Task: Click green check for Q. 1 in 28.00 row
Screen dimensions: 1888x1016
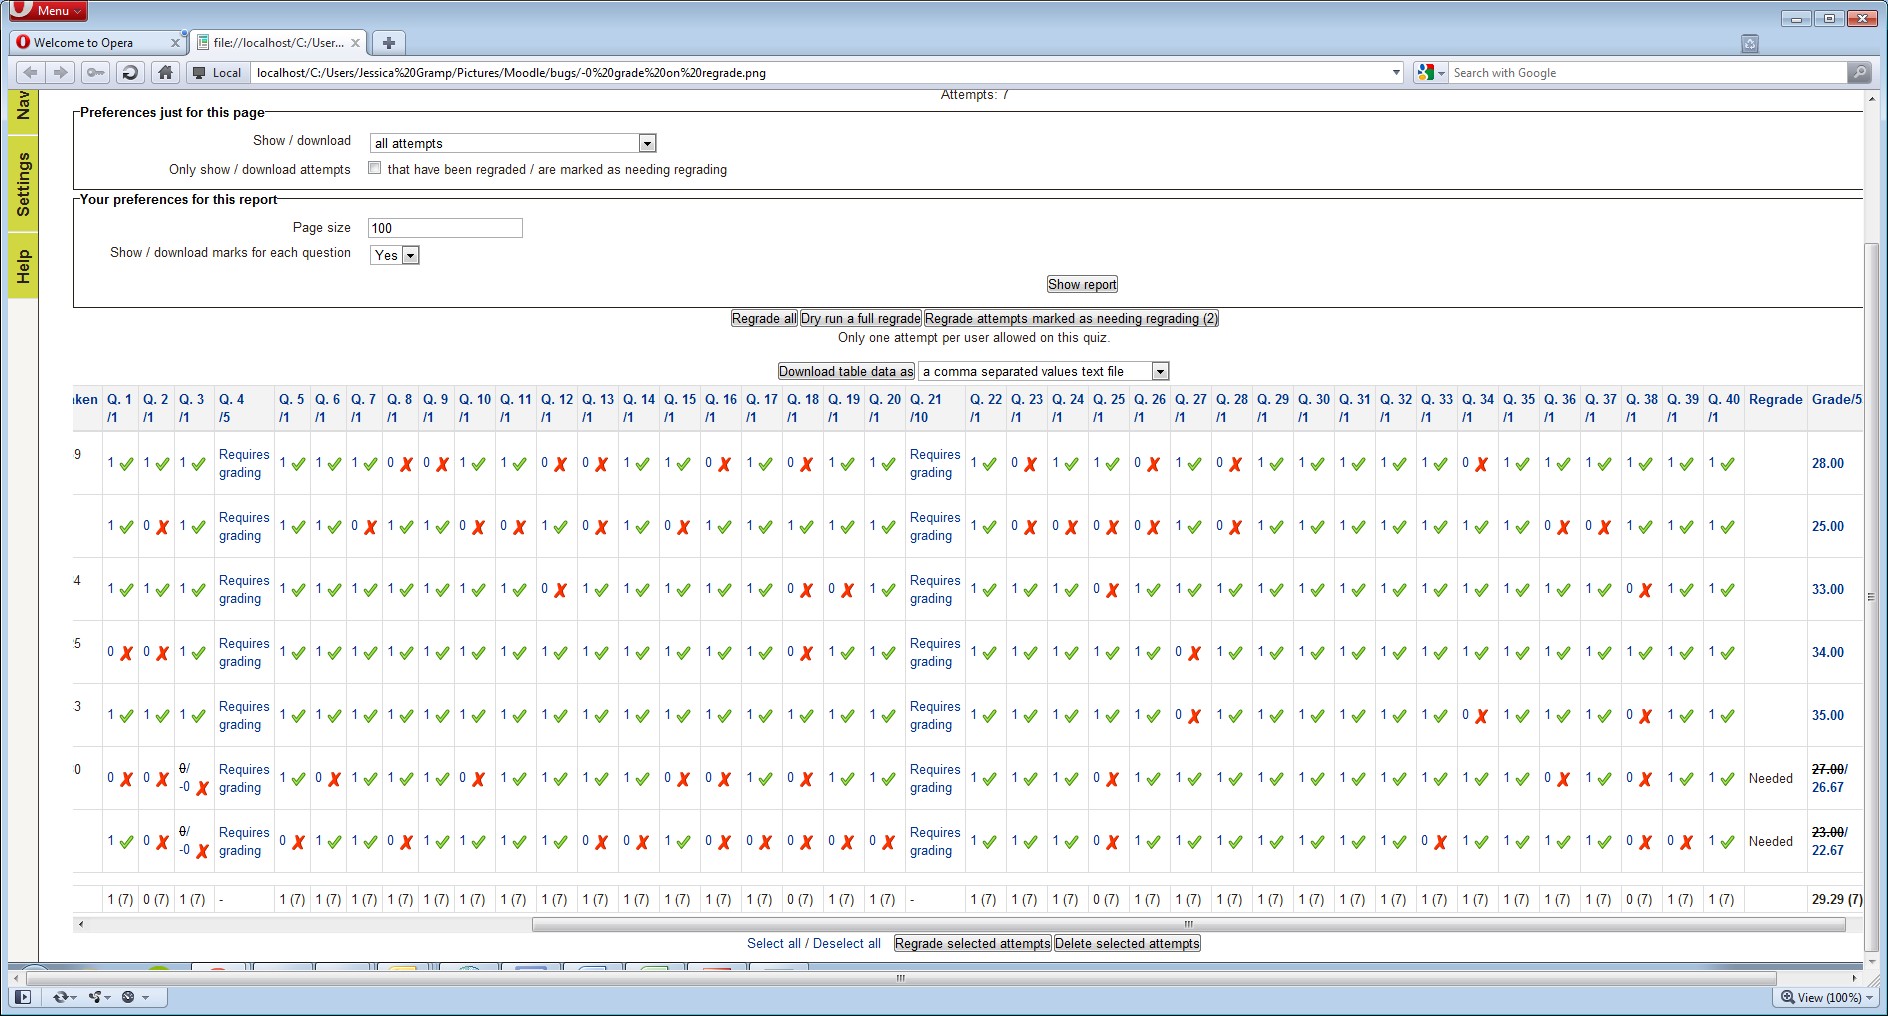Action: [x=126, y=464]
